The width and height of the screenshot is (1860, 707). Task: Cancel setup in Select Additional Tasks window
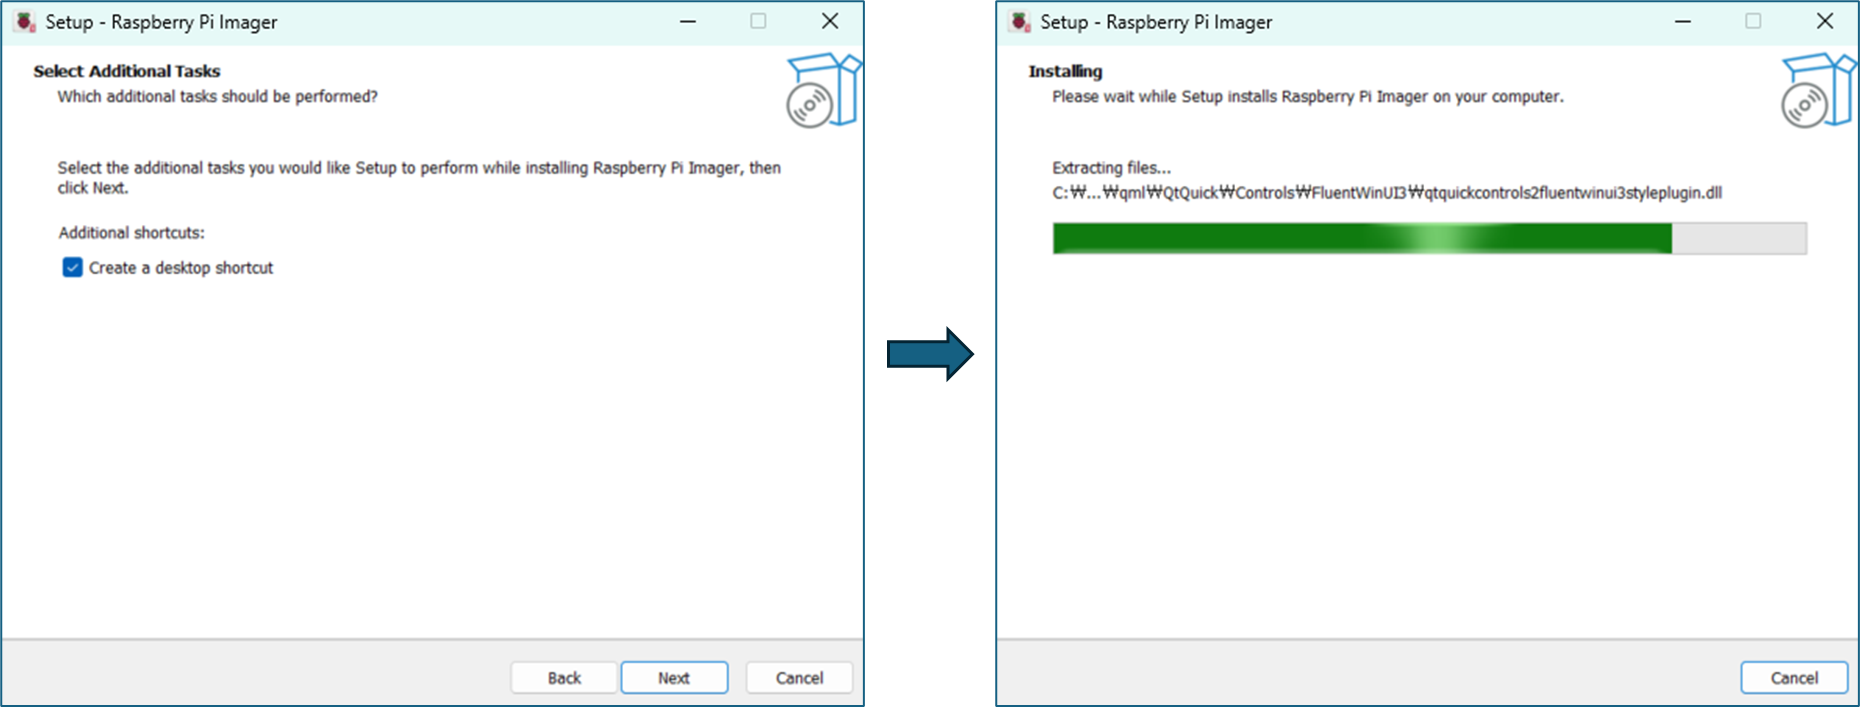[799, 677]
